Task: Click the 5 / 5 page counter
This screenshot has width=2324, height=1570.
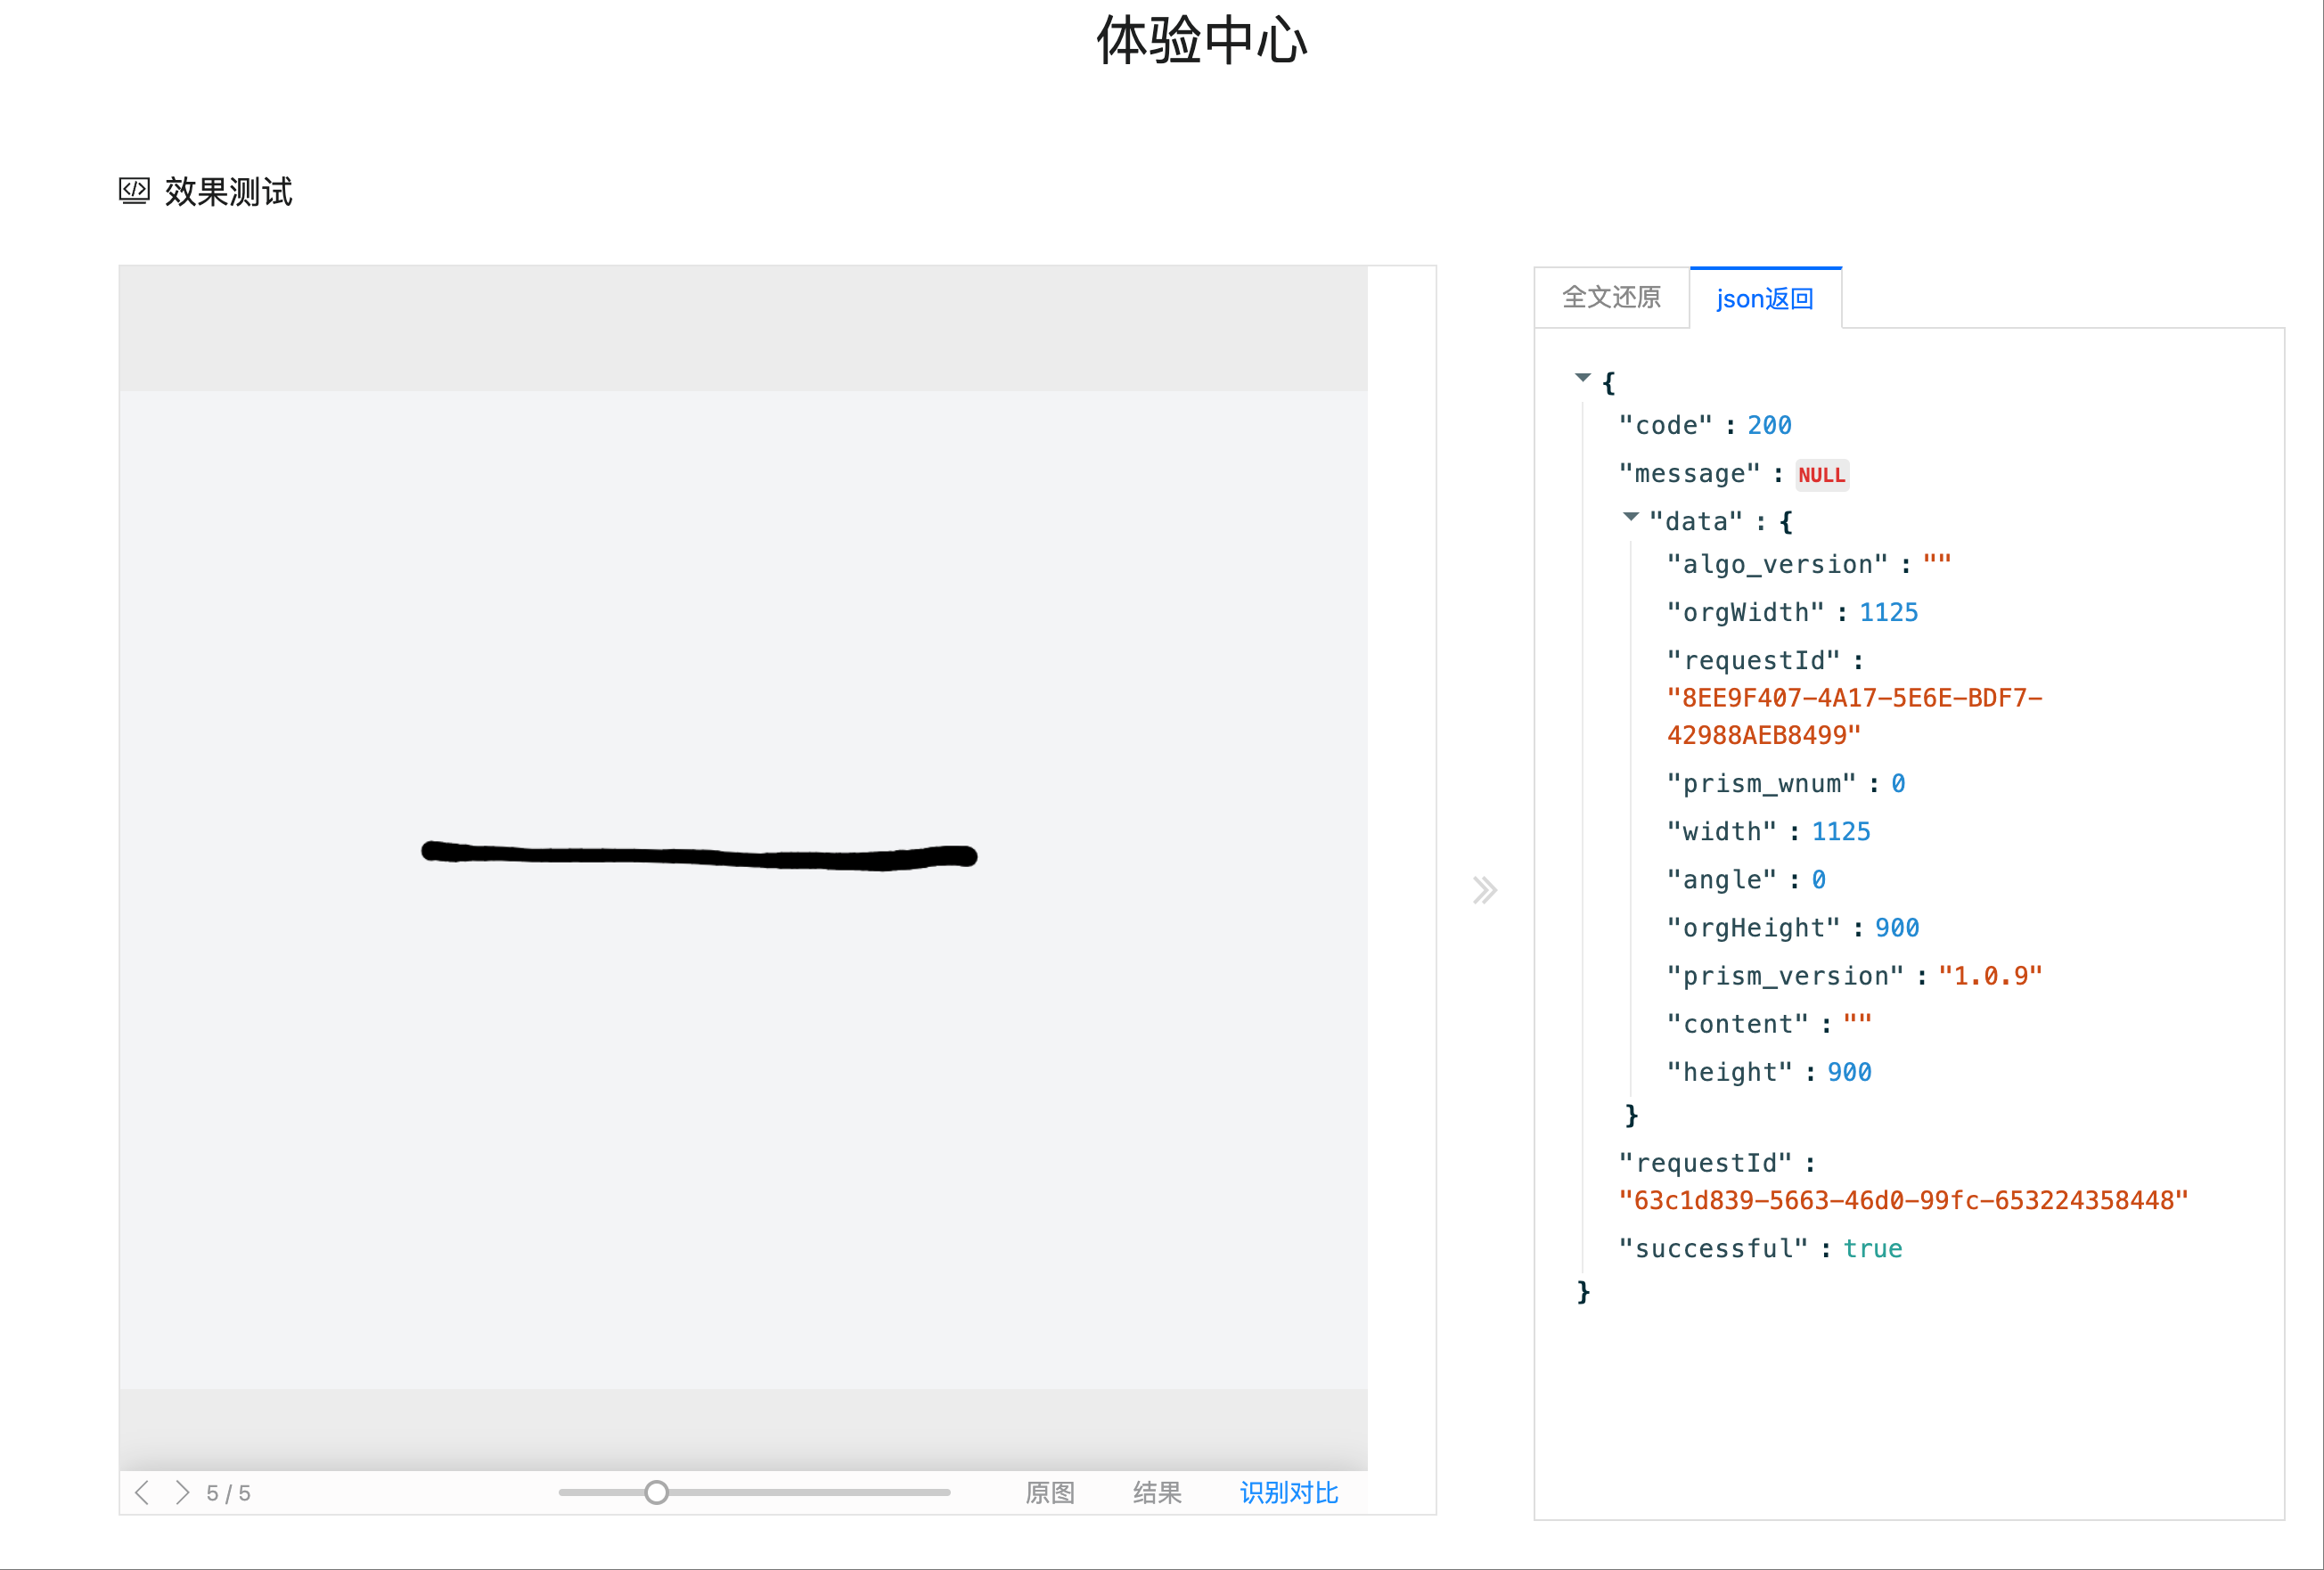Action: [228, 1494]
